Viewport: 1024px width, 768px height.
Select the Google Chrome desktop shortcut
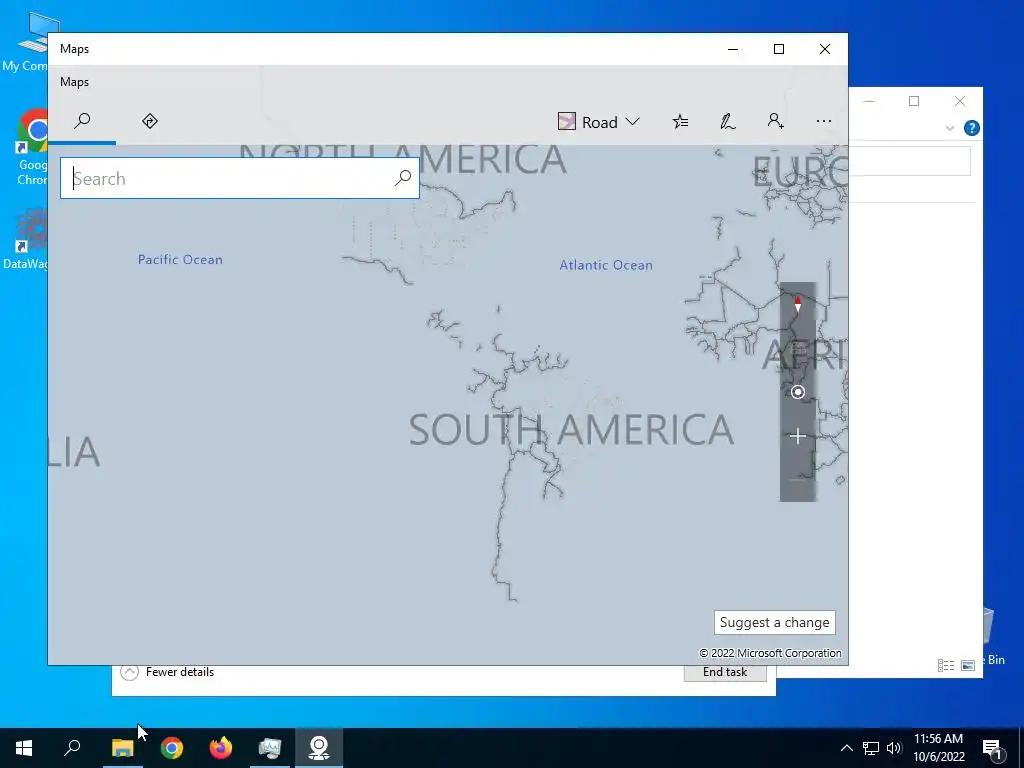[x=32, y=147]
